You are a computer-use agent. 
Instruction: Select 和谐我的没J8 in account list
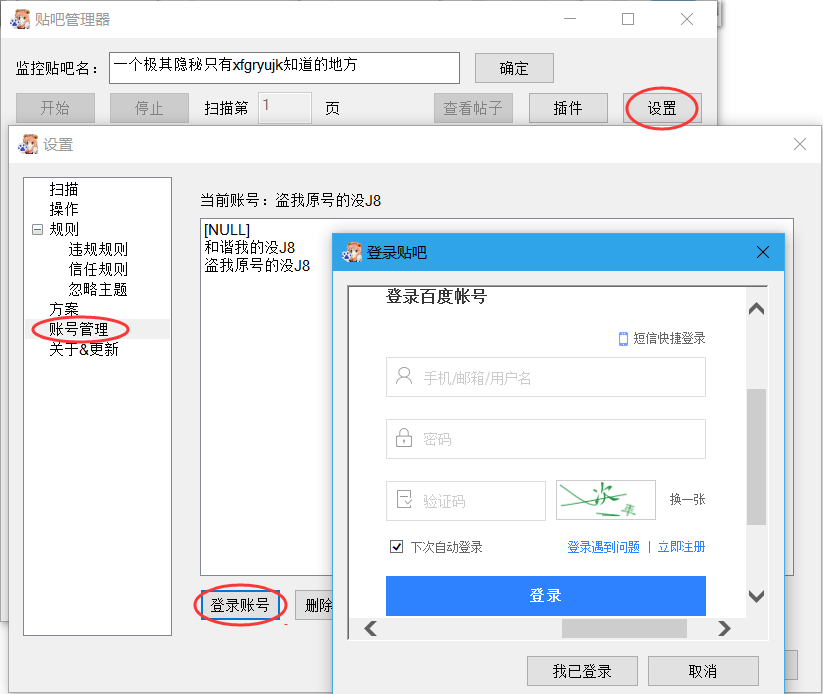250,247
